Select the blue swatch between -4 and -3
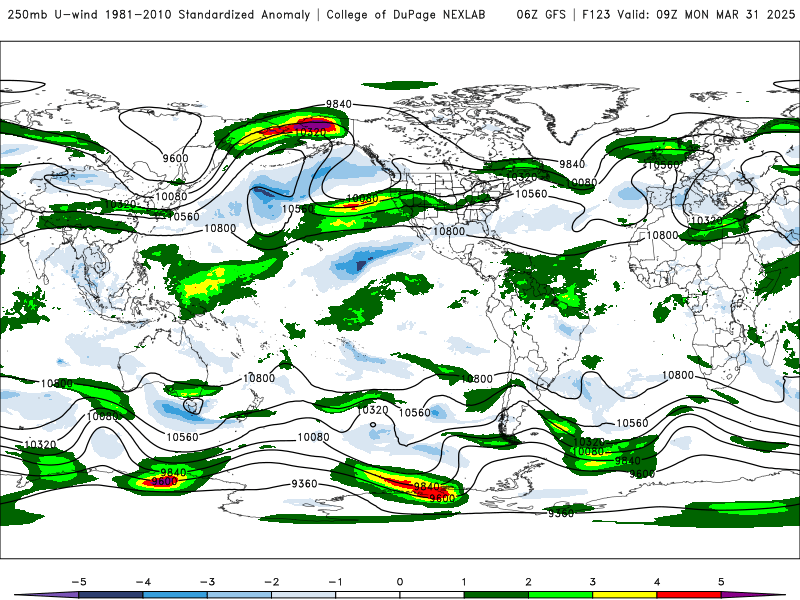800x600 pixels. pos(175,595)
